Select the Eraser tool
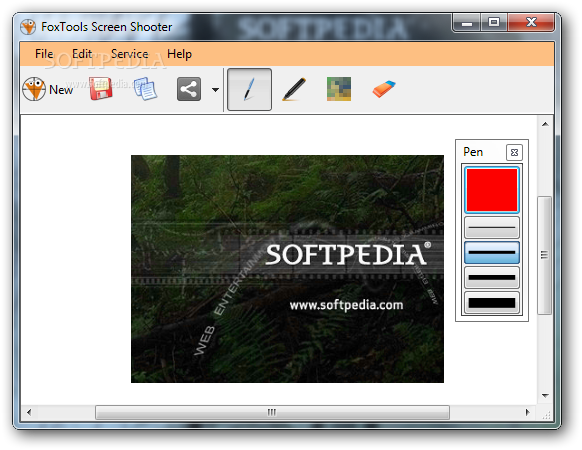This screenshot has height=450, width=582. [384, 89]
